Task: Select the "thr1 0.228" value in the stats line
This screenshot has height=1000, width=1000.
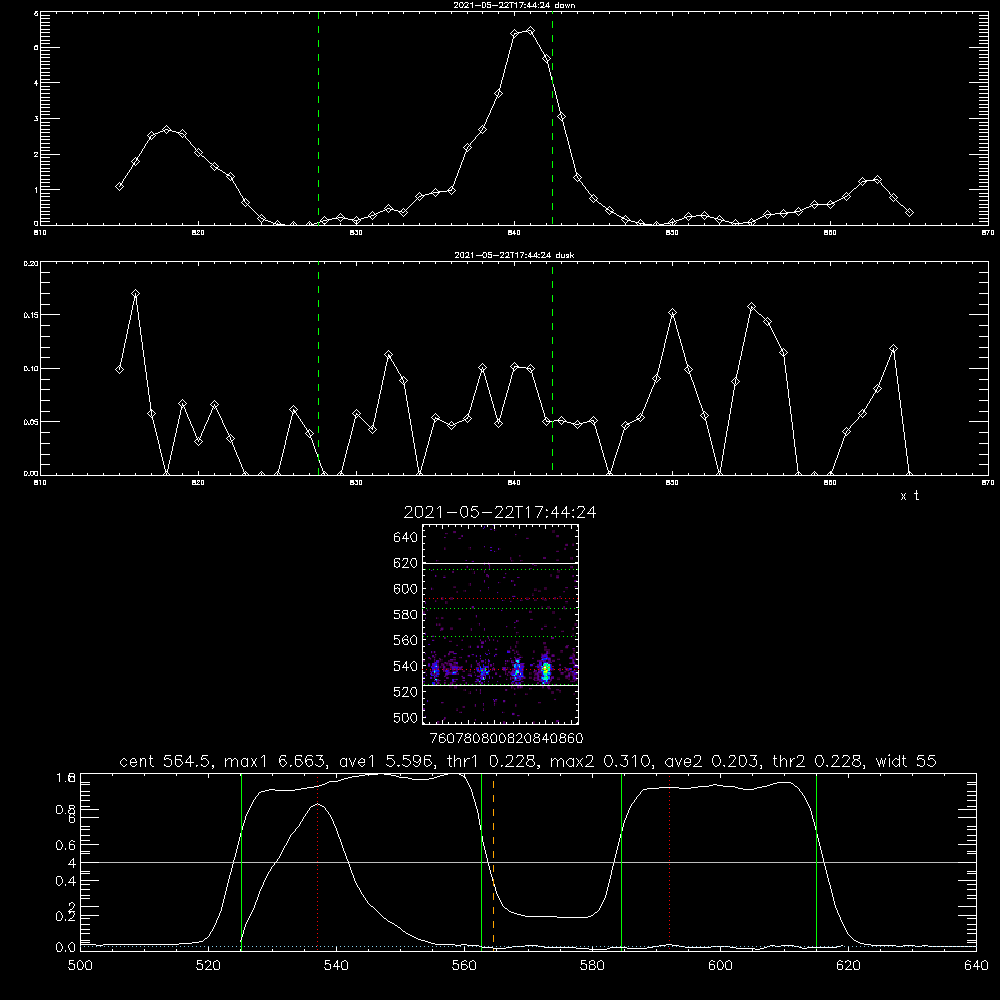Action: coord(493,761)
